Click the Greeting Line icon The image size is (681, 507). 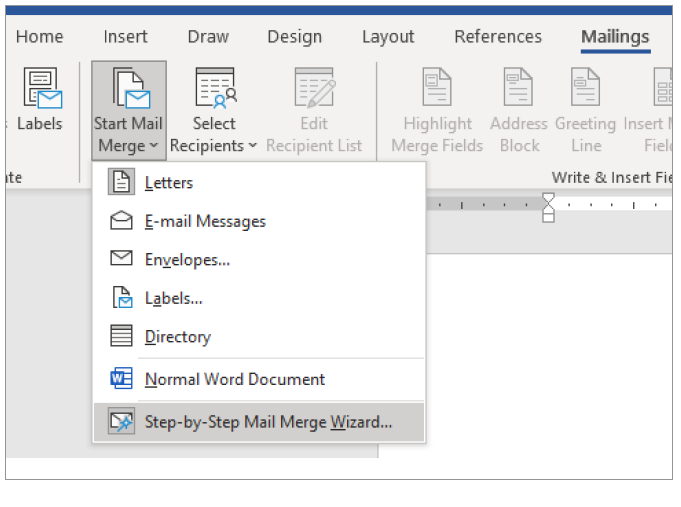[585, 88]
